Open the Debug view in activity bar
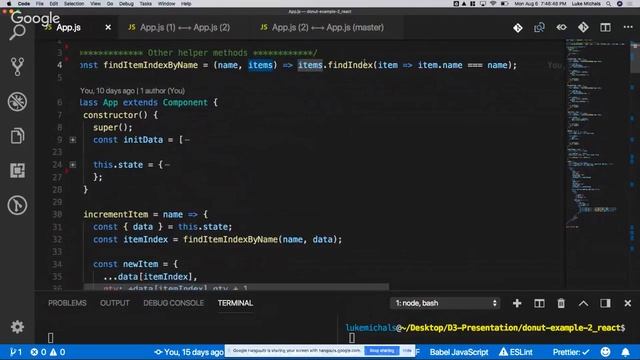640x360 pixels. coord(17,102)
